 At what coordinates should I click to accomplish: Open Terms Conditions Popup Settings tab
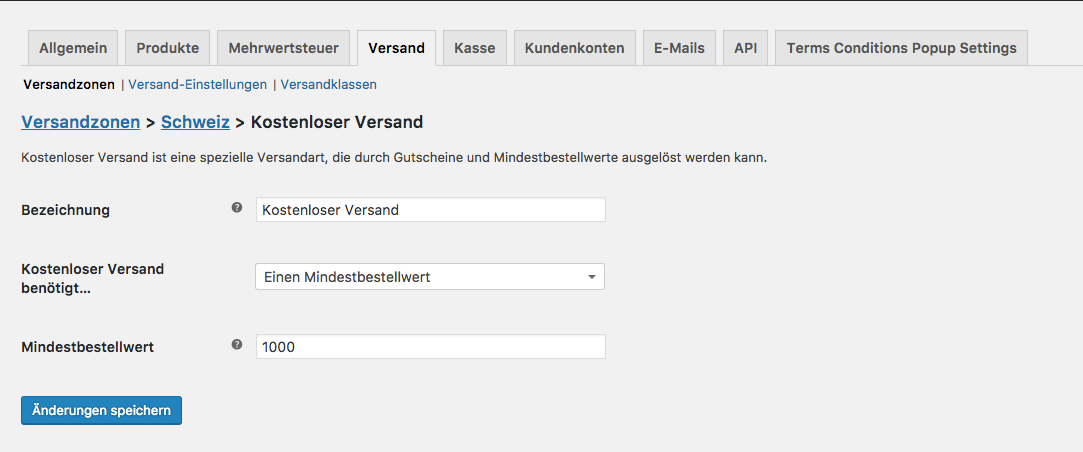pos(901,48)
